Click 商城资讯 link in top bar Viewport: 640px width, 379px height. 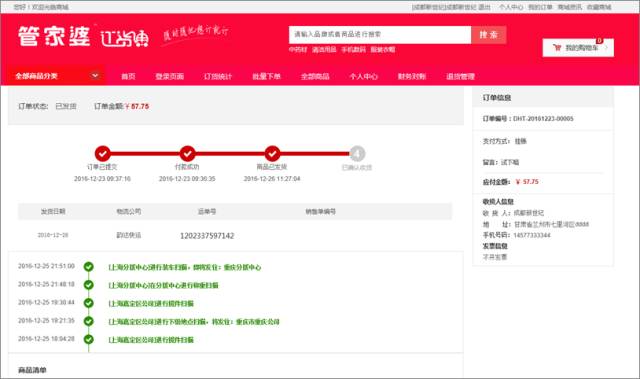tap(570, 7)
